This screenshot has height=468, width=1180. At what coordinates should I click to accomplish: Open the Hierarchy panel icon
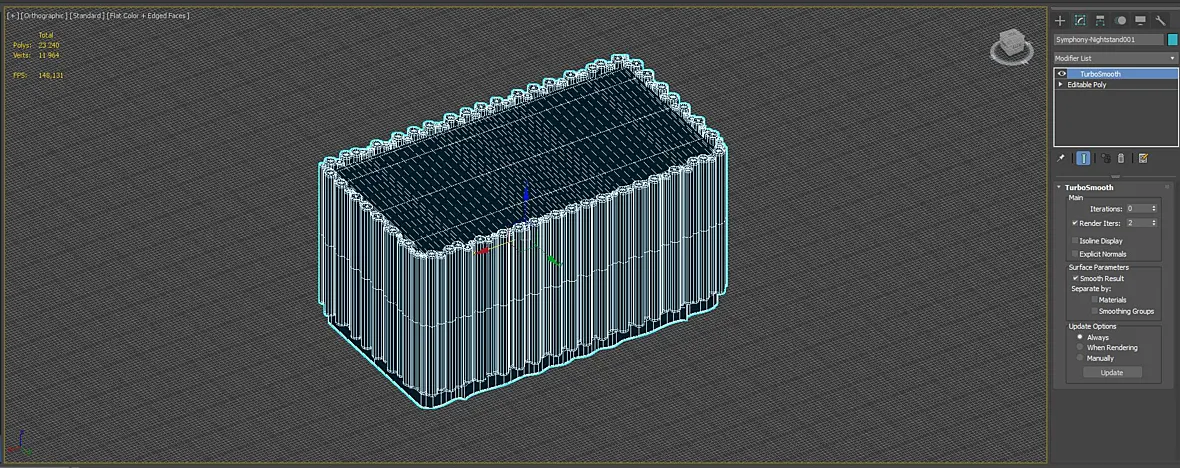[1100, 21]
